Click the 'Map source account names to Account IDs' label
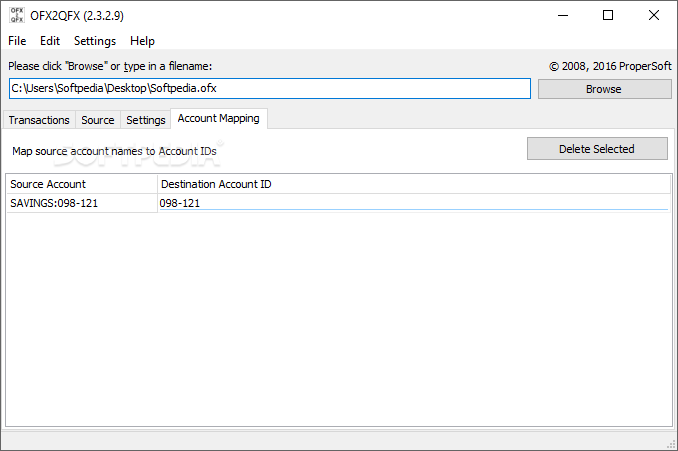The height and width of the screenshot is (451, 678). [114, 151]
